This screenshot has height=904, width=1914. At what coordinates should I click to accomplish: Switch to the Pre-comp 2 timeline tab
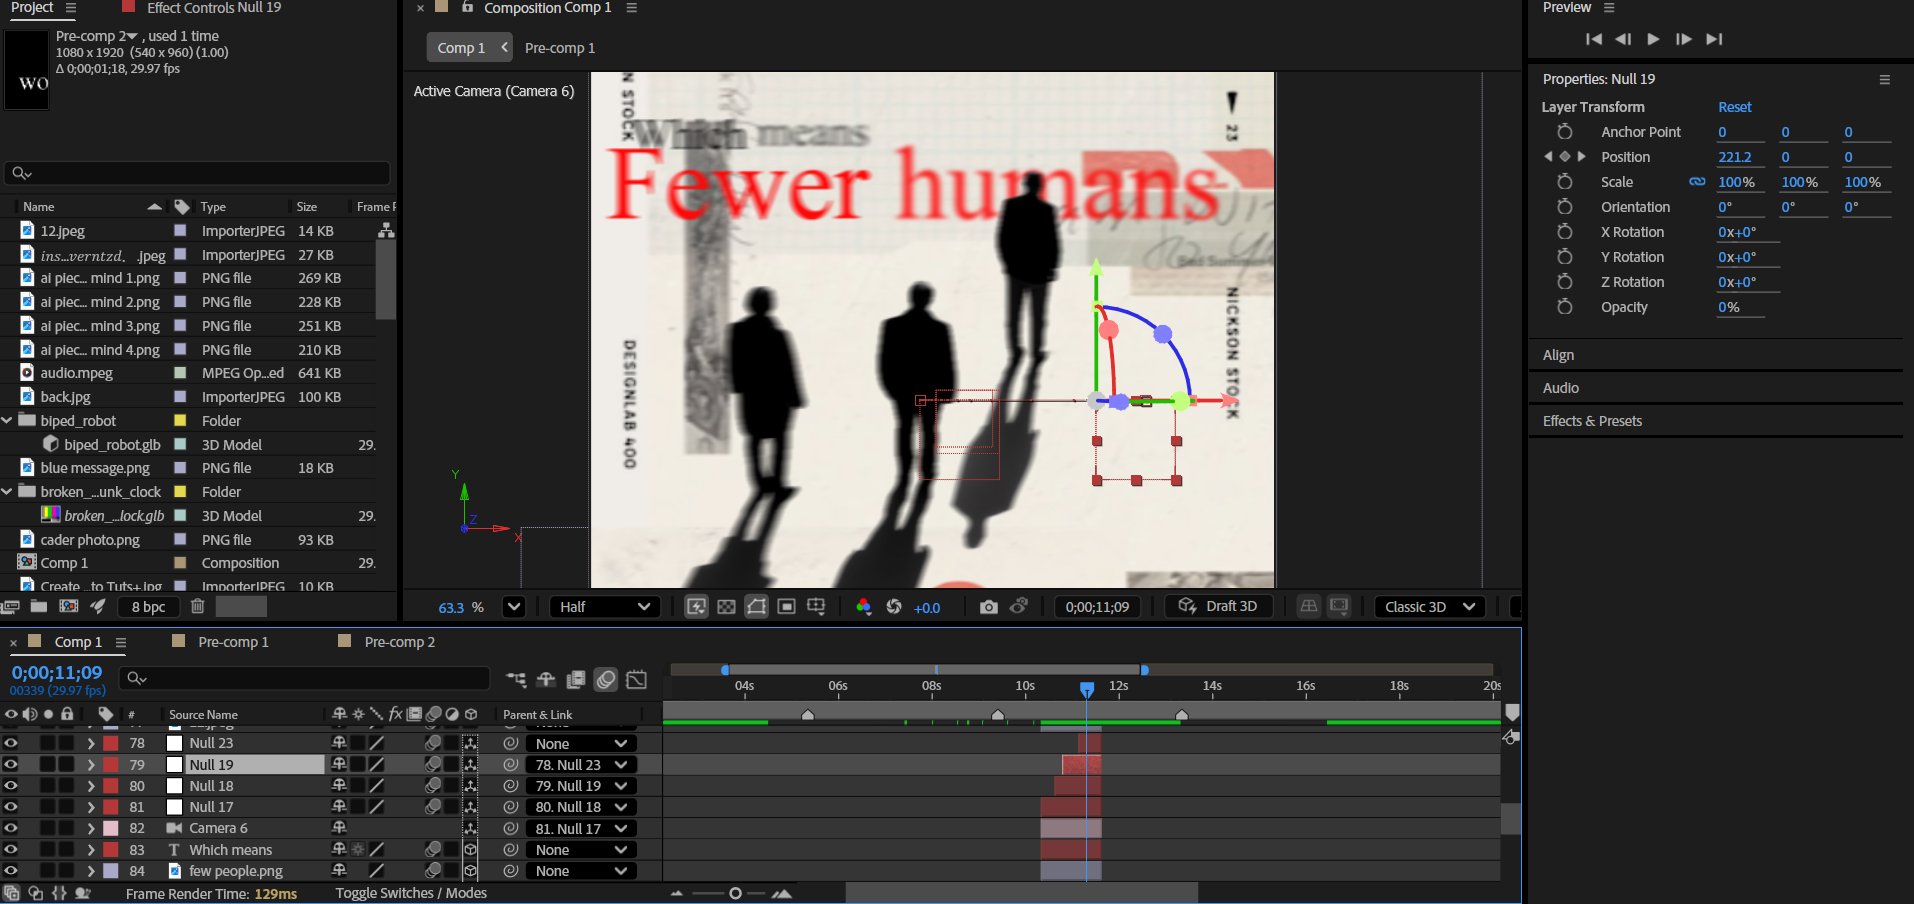[x=399, y=642]
